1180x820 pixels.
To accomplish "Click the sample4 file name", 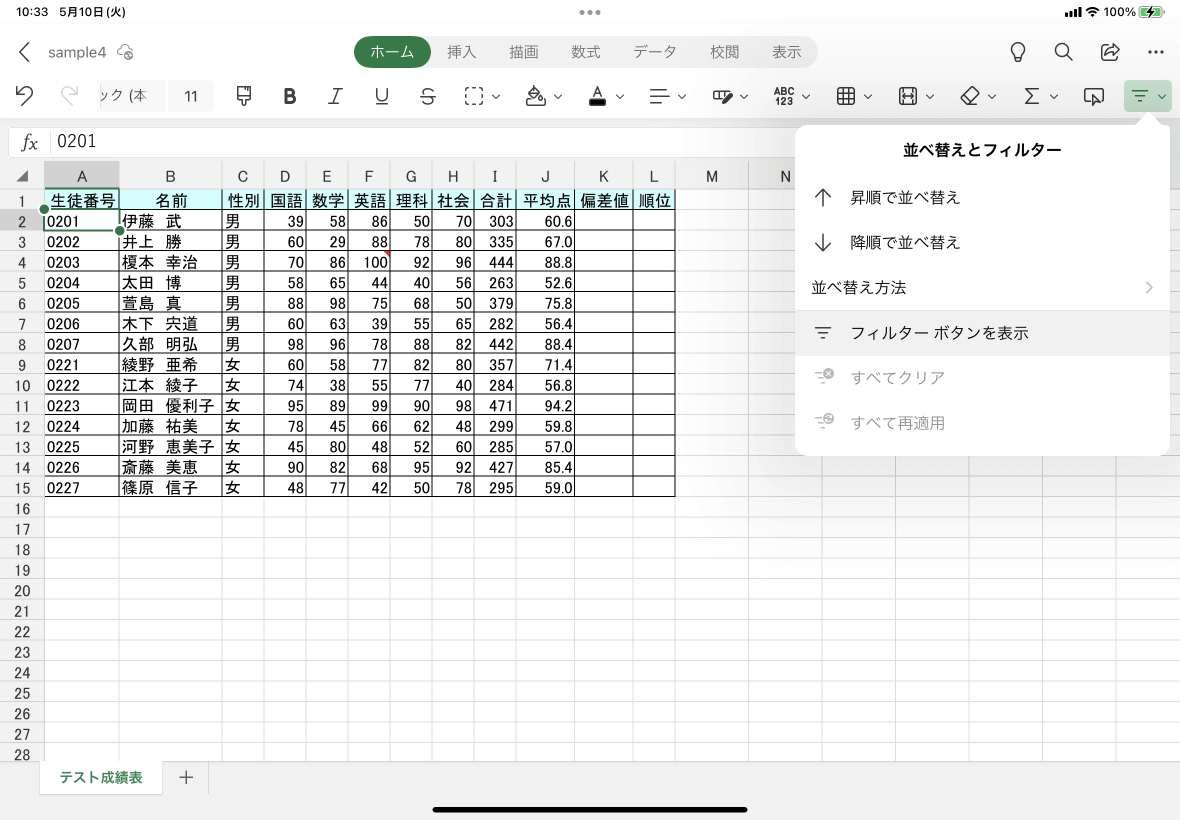I will [x=77, y=52].
